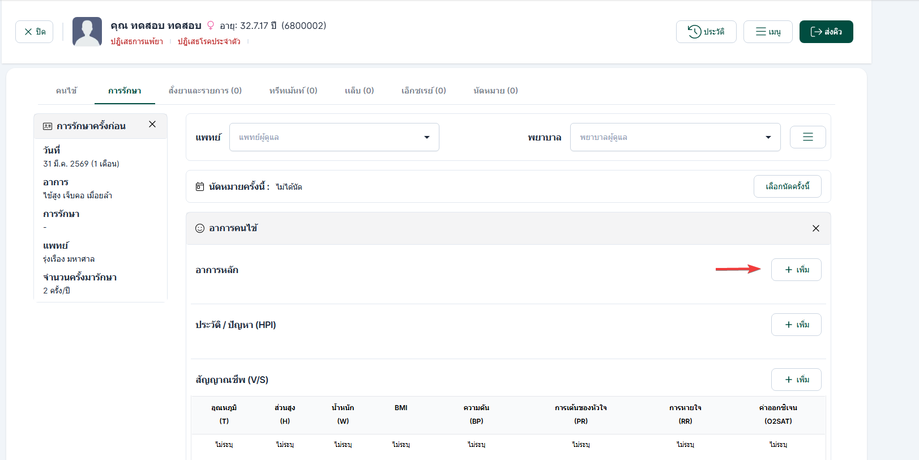Screen dimensions: 919x460
Task: Click hamburger icon beside nurse dropdown
Action: coord(808,137)
